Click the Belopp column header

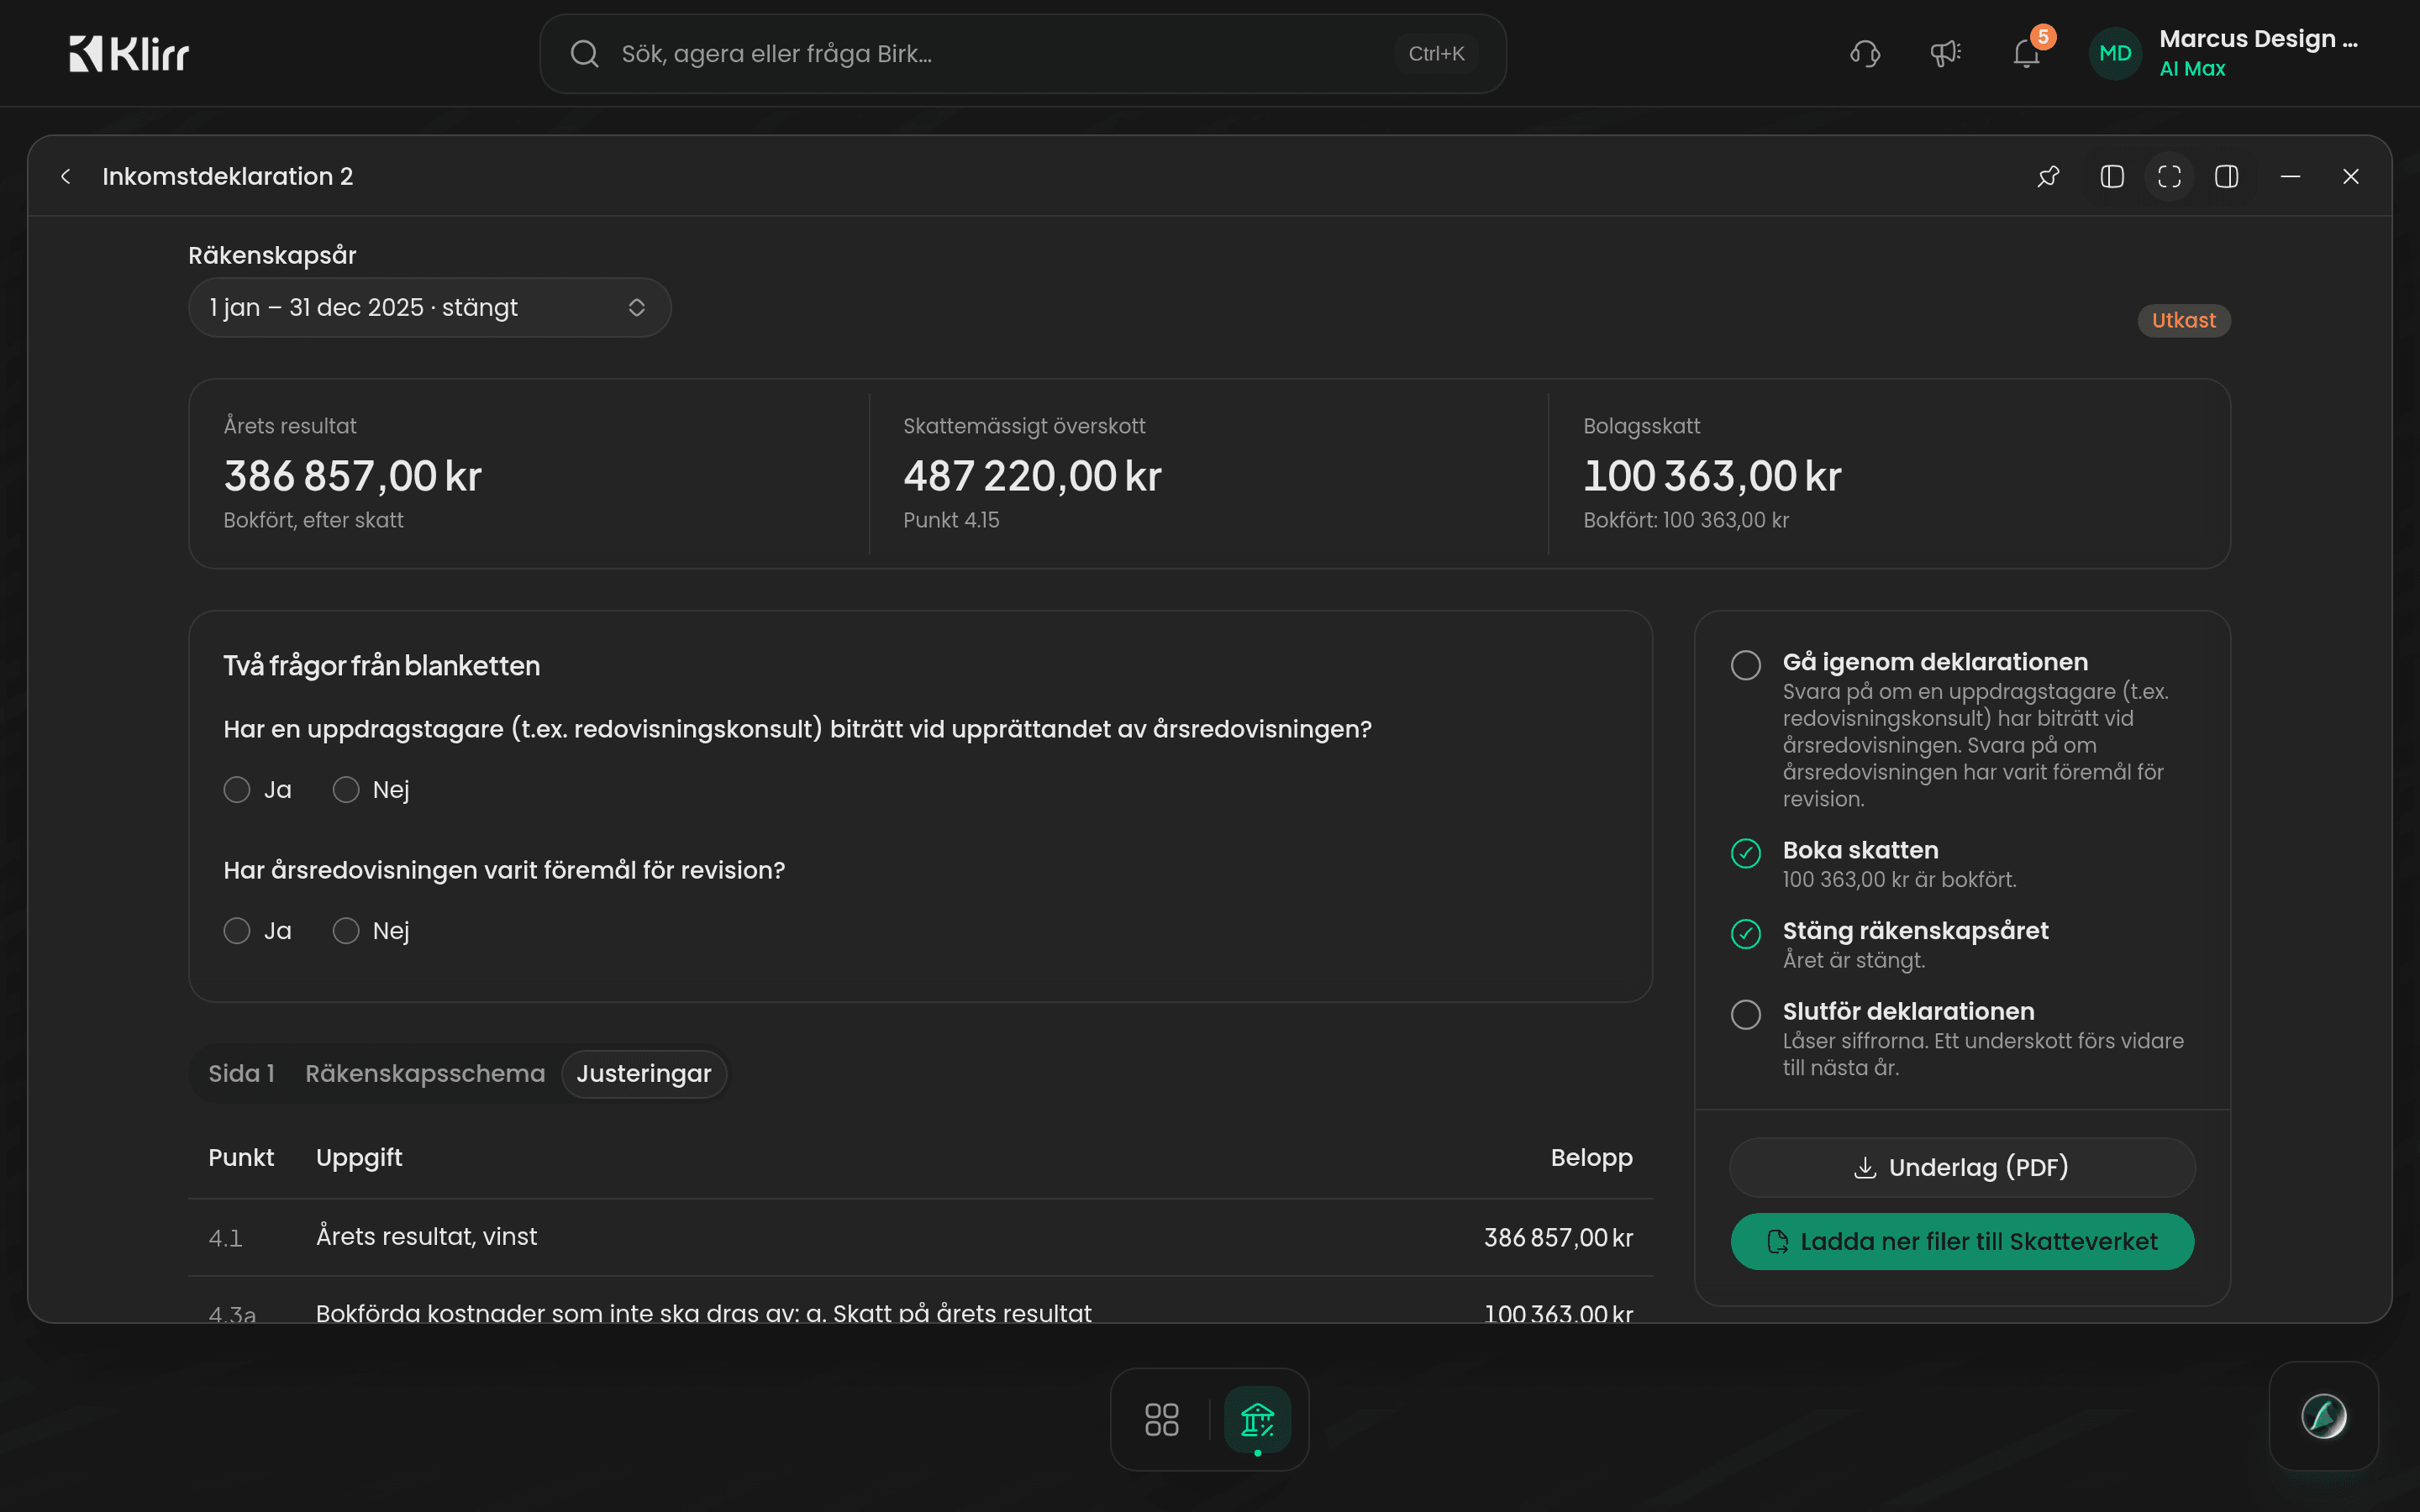[1591, 1158]
